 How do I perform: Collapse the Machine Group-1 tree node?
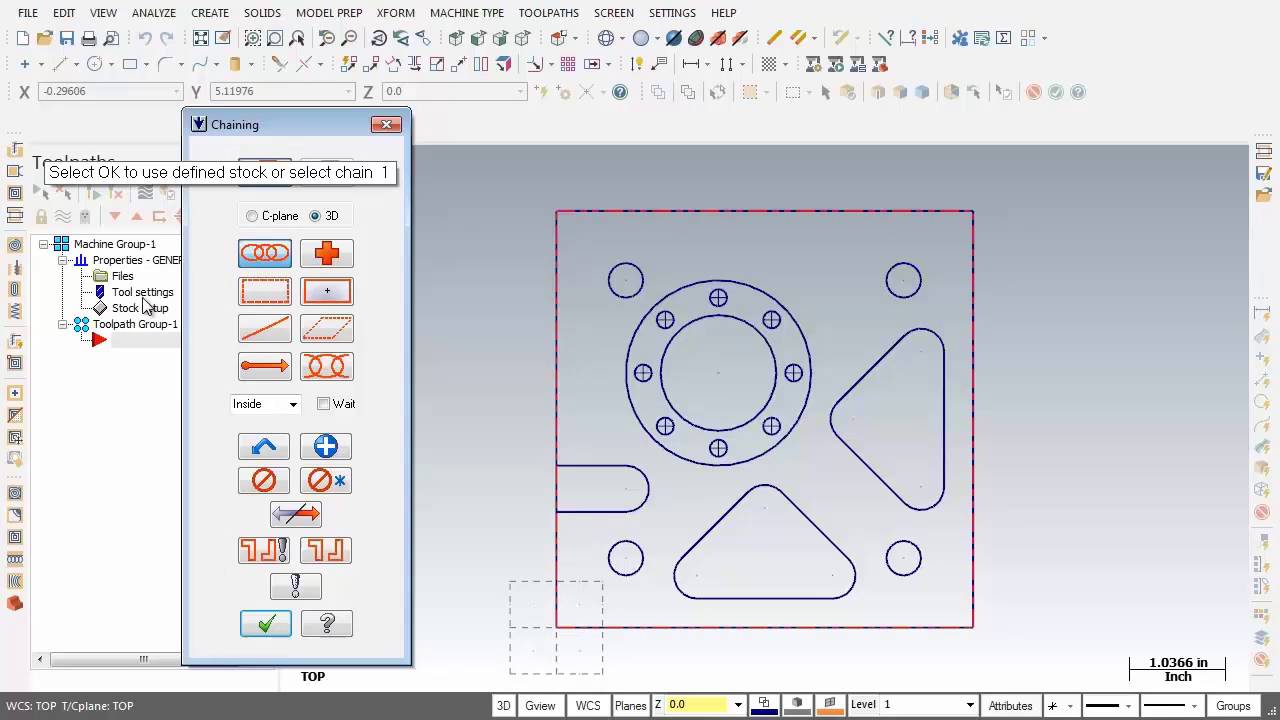click(x=44, y=244)
